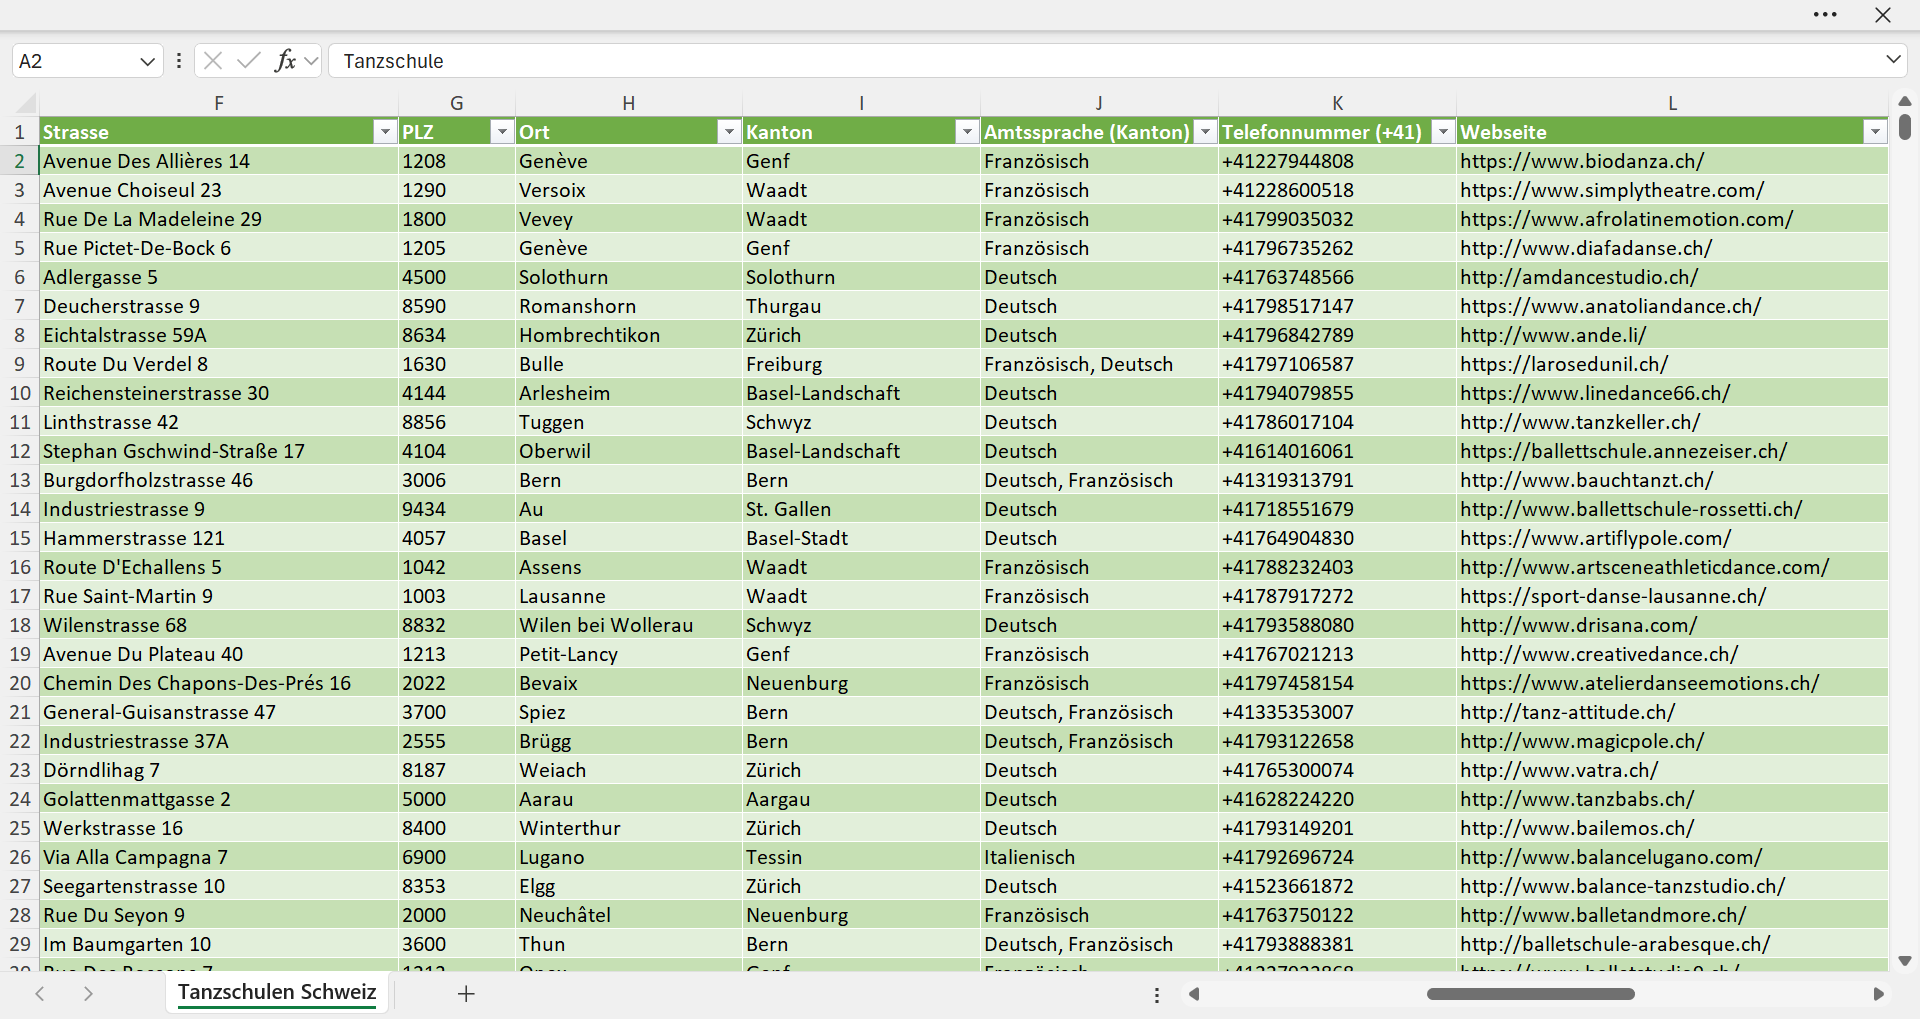Confirm entry with the checkmark icon
The height and width of the screenshot is (1019, 1920).
[248, 61]
